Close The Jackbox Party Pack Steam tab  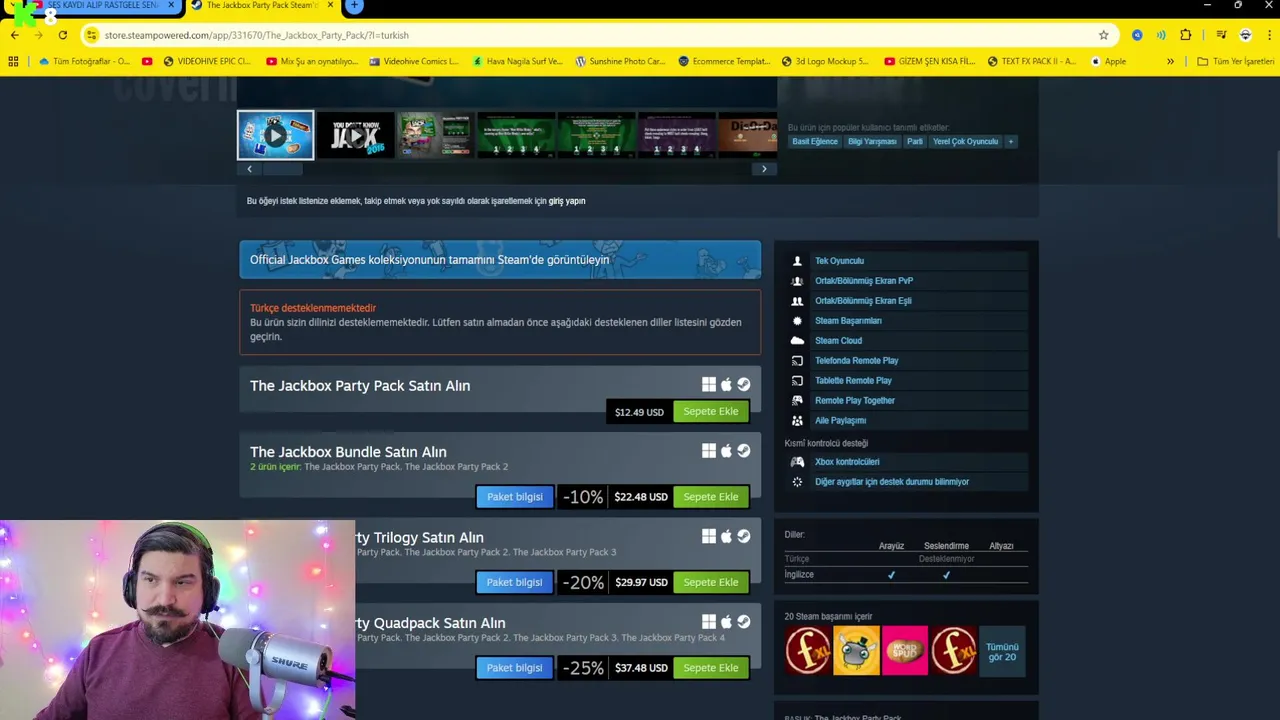tap(330, 6)
